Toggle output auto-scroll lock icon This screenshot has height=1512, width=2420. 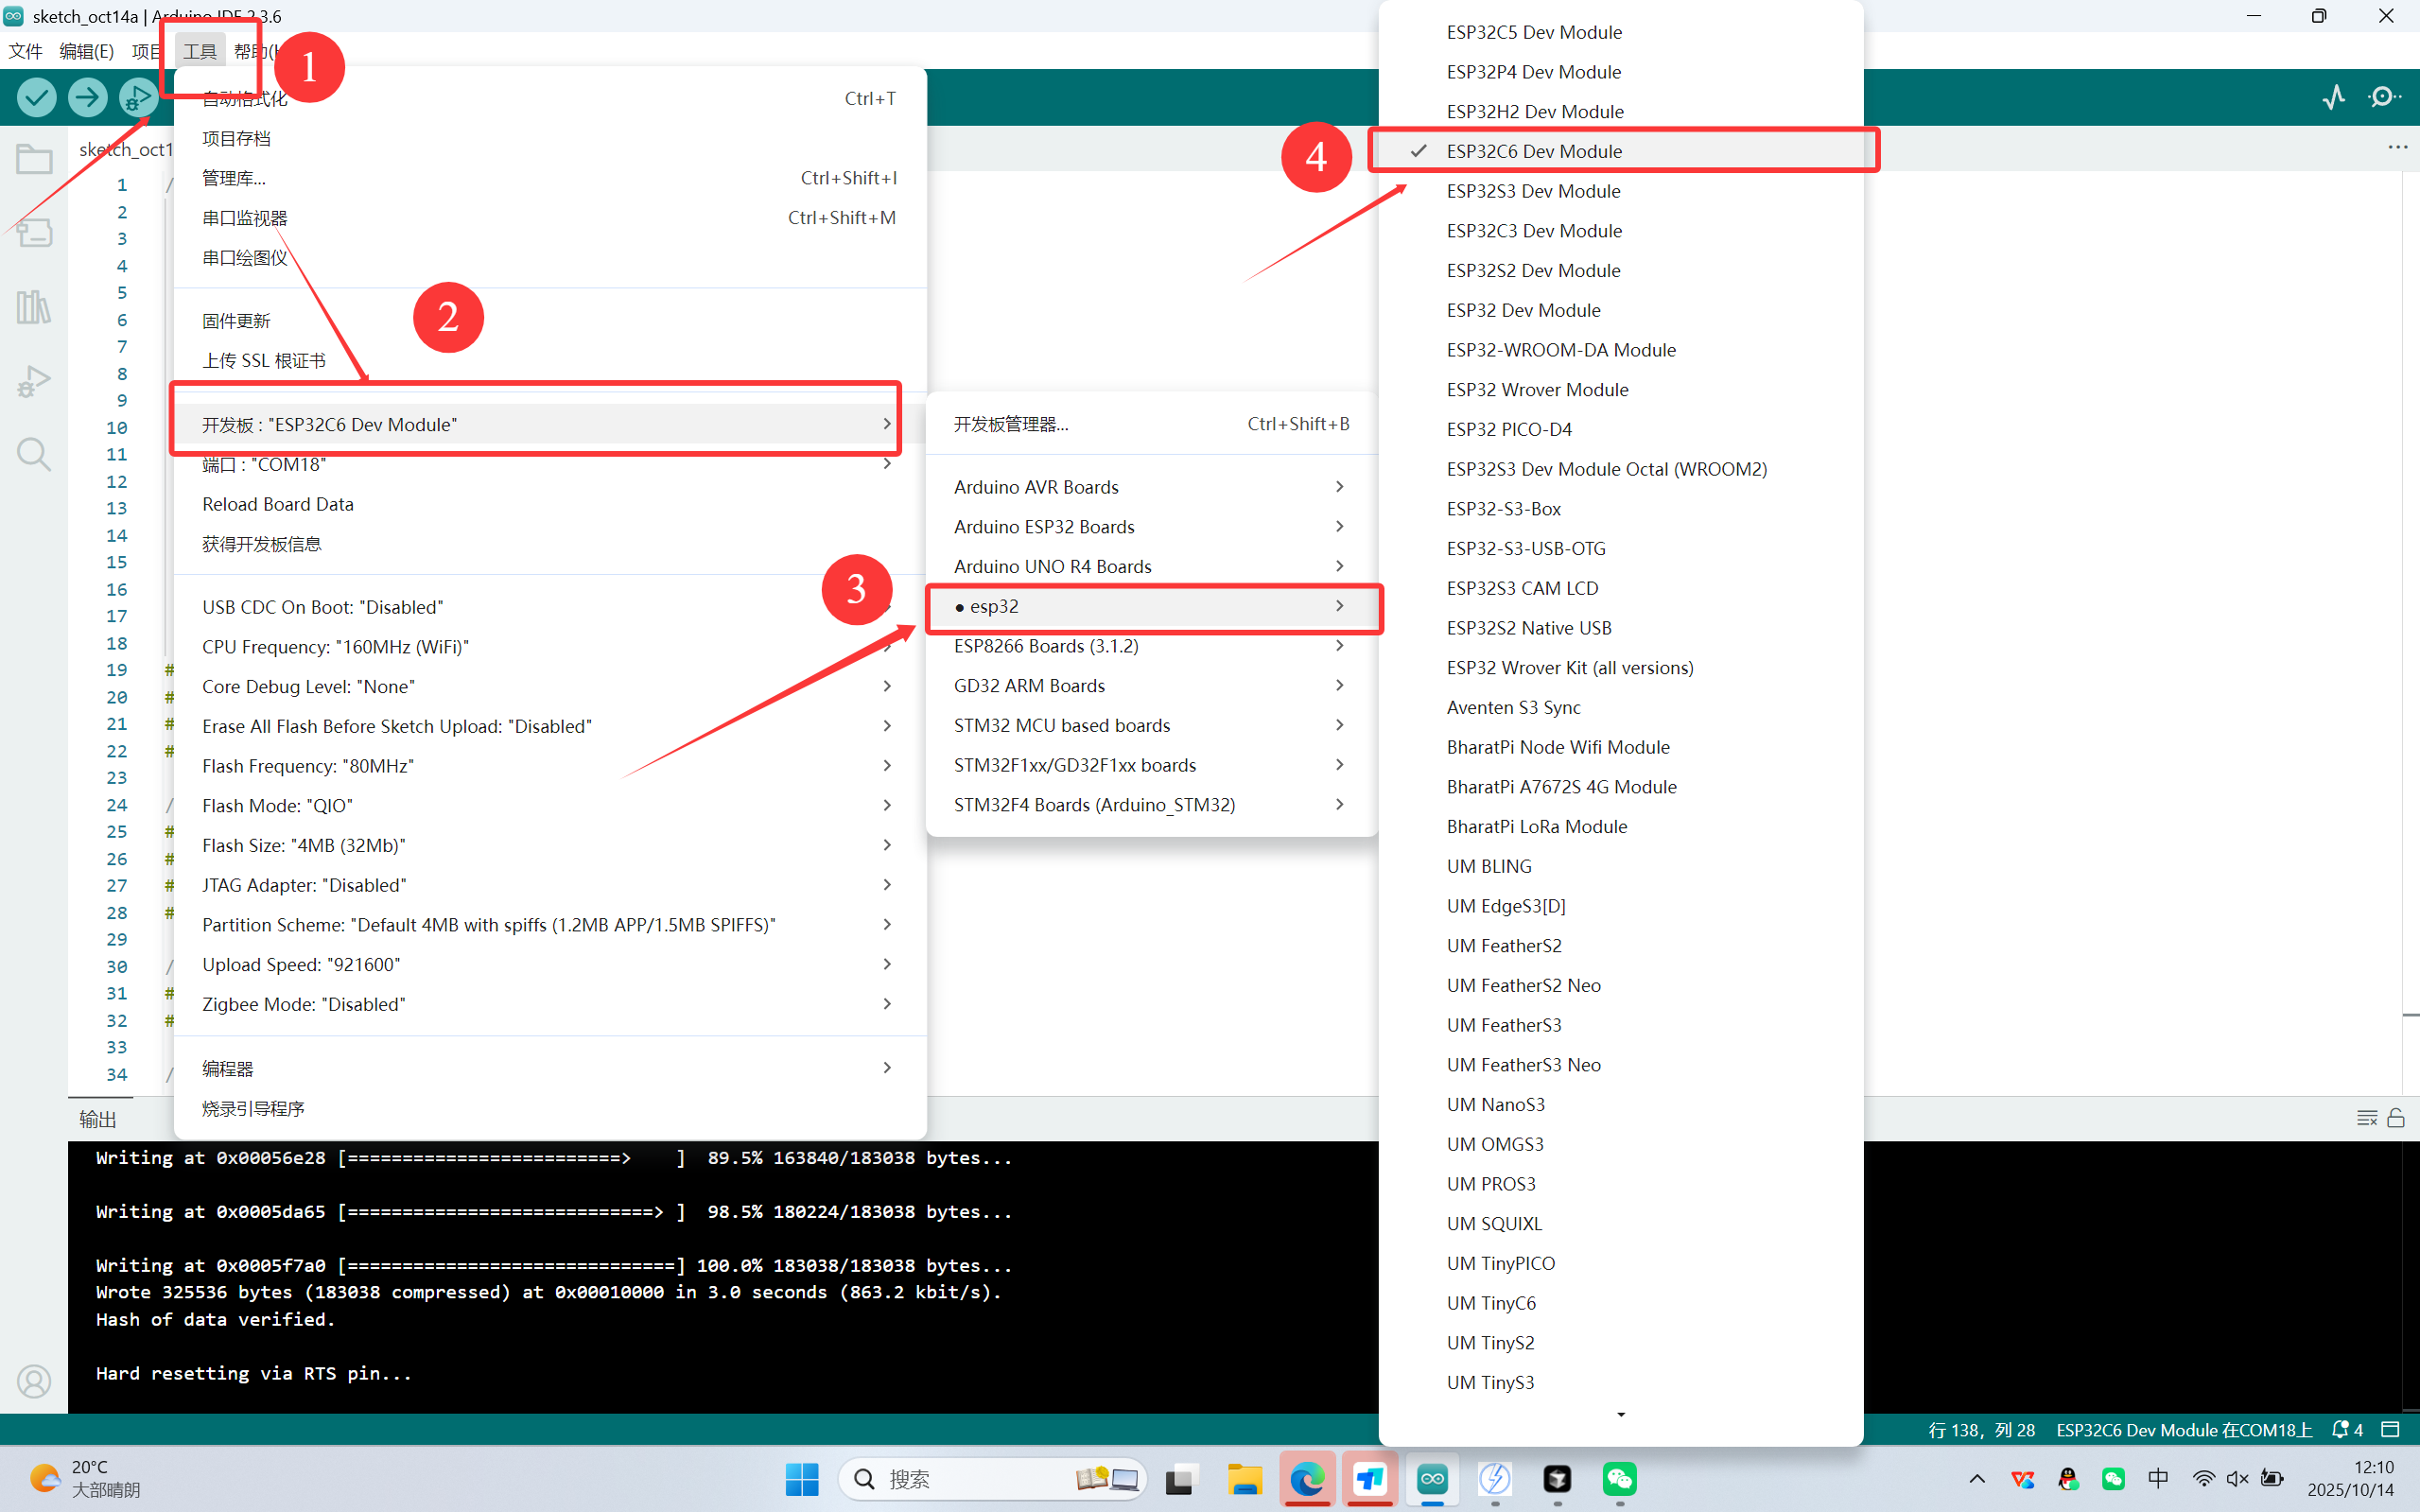pos(2396,1118)
